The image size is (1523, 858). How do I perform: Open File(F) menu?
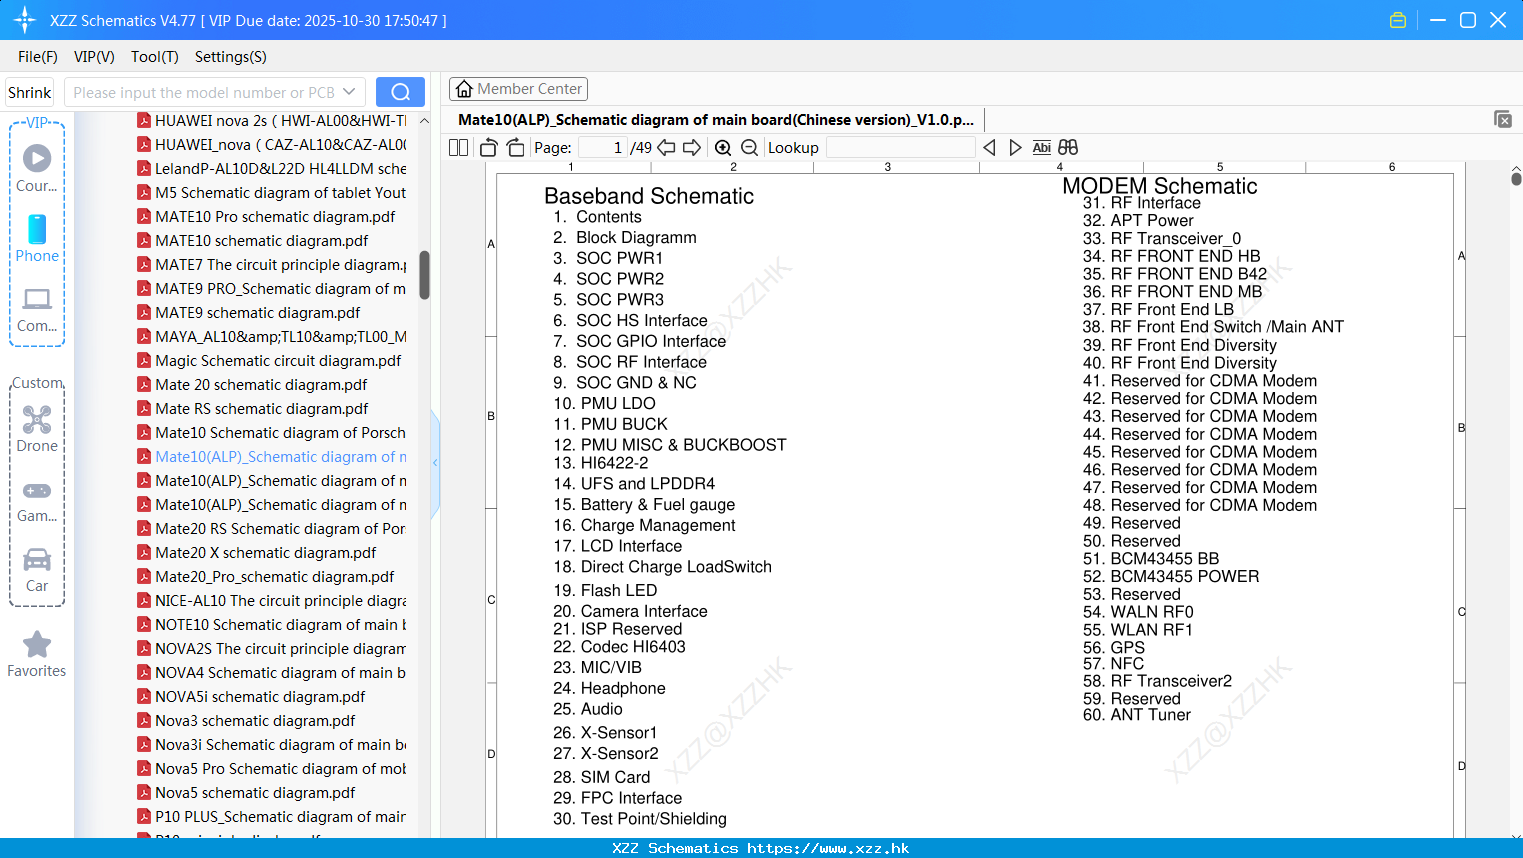(x=38, y=57)
